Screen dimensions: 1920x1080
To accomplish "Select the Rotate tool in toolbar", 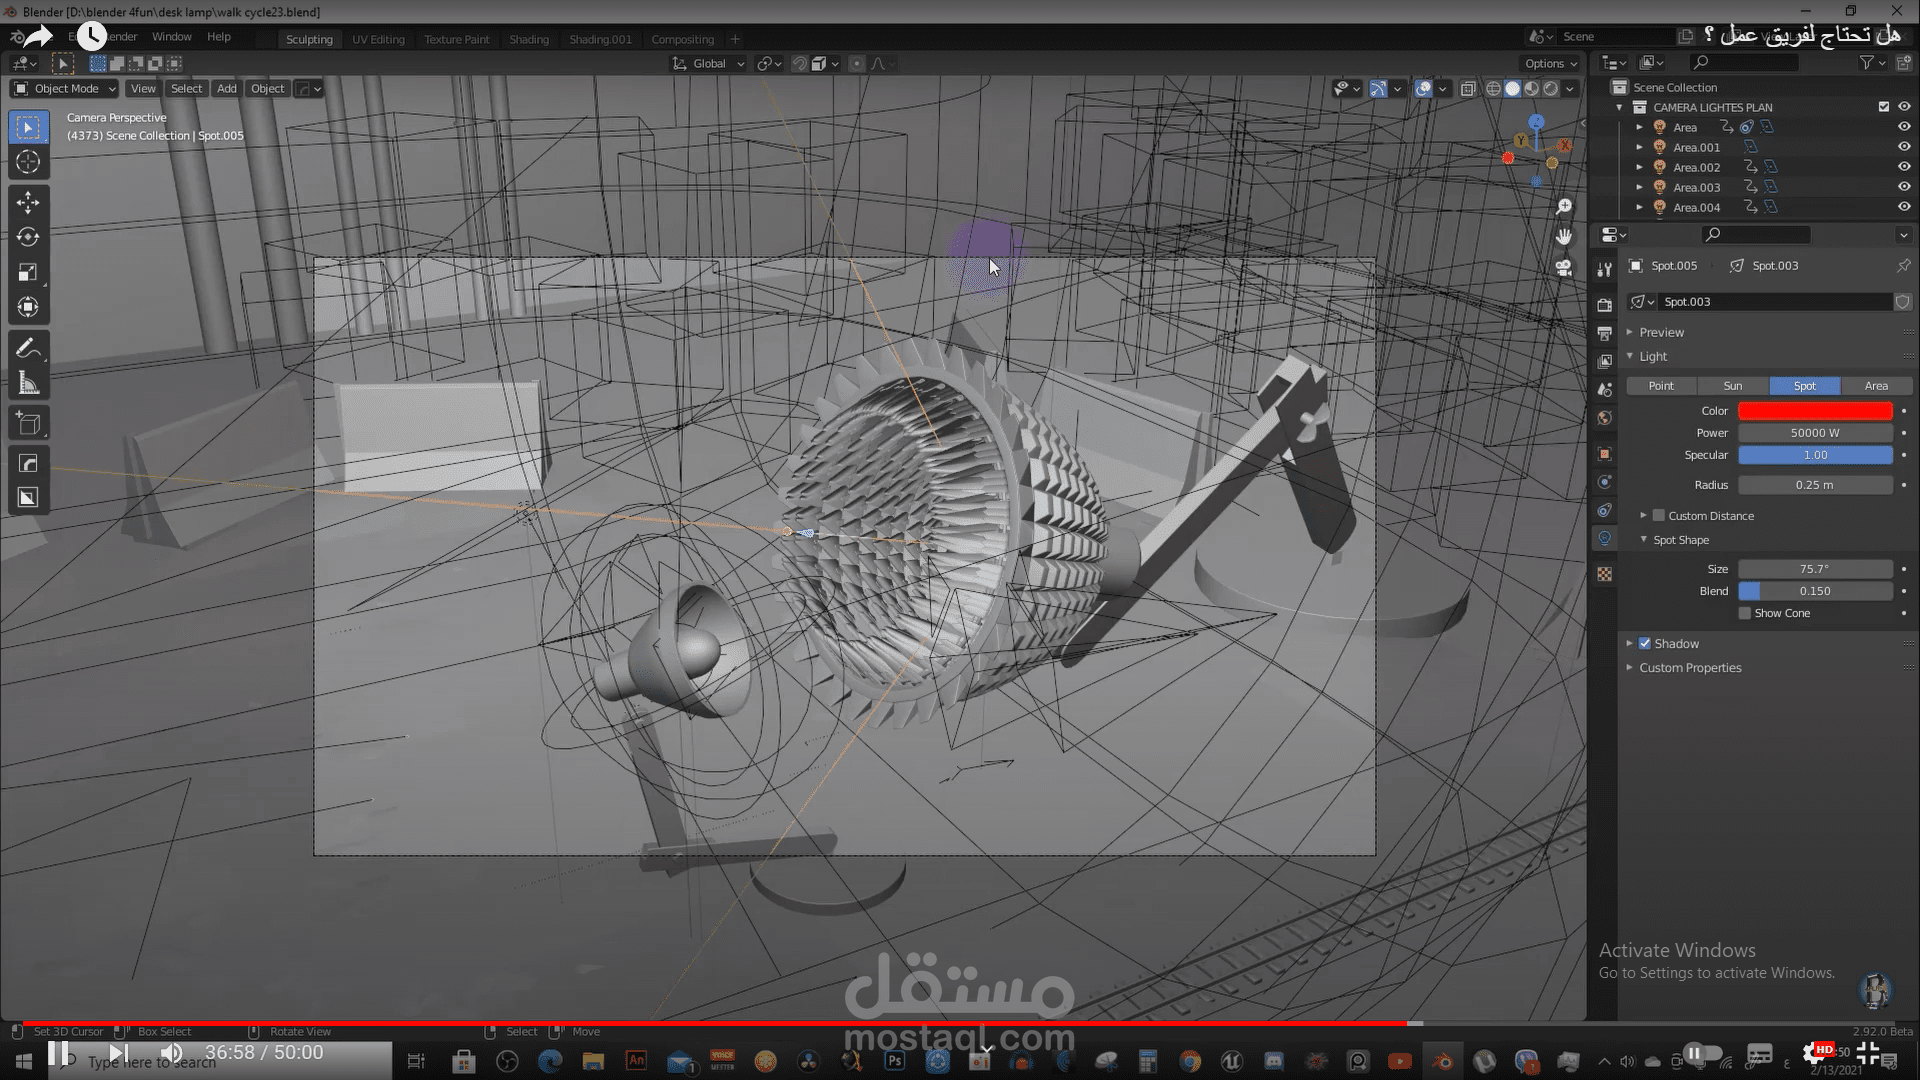I will (28, 237).
